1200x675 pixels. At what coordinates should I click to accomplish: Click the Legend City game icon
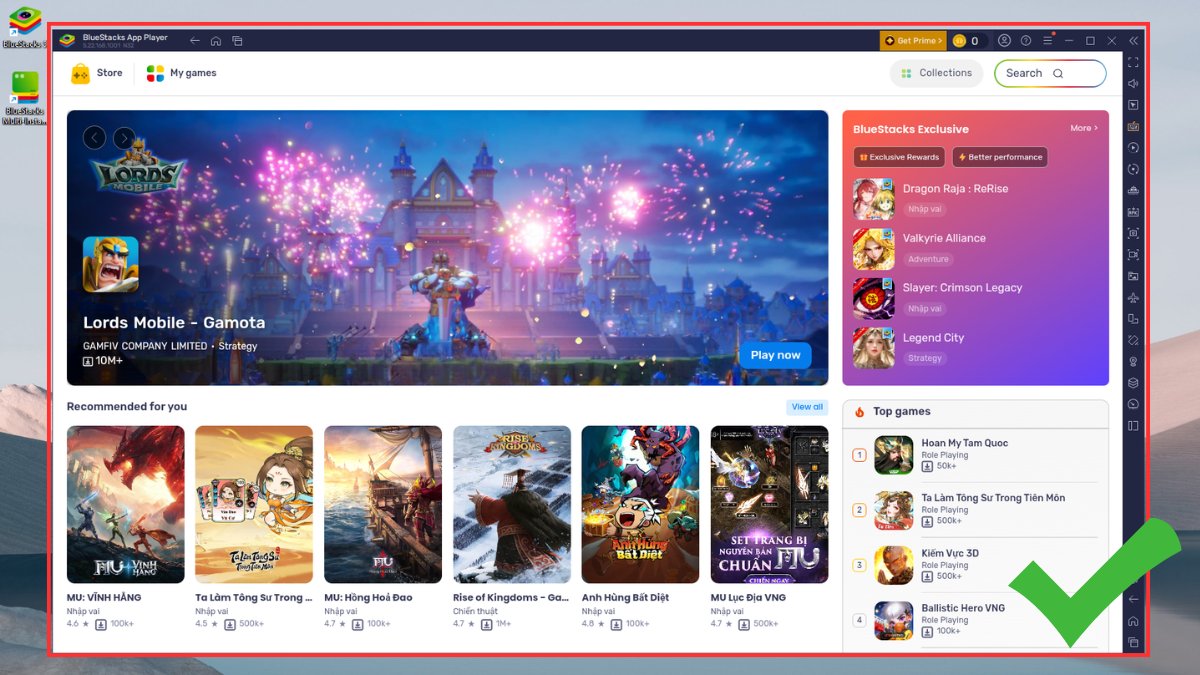click(x=873, y=348)
